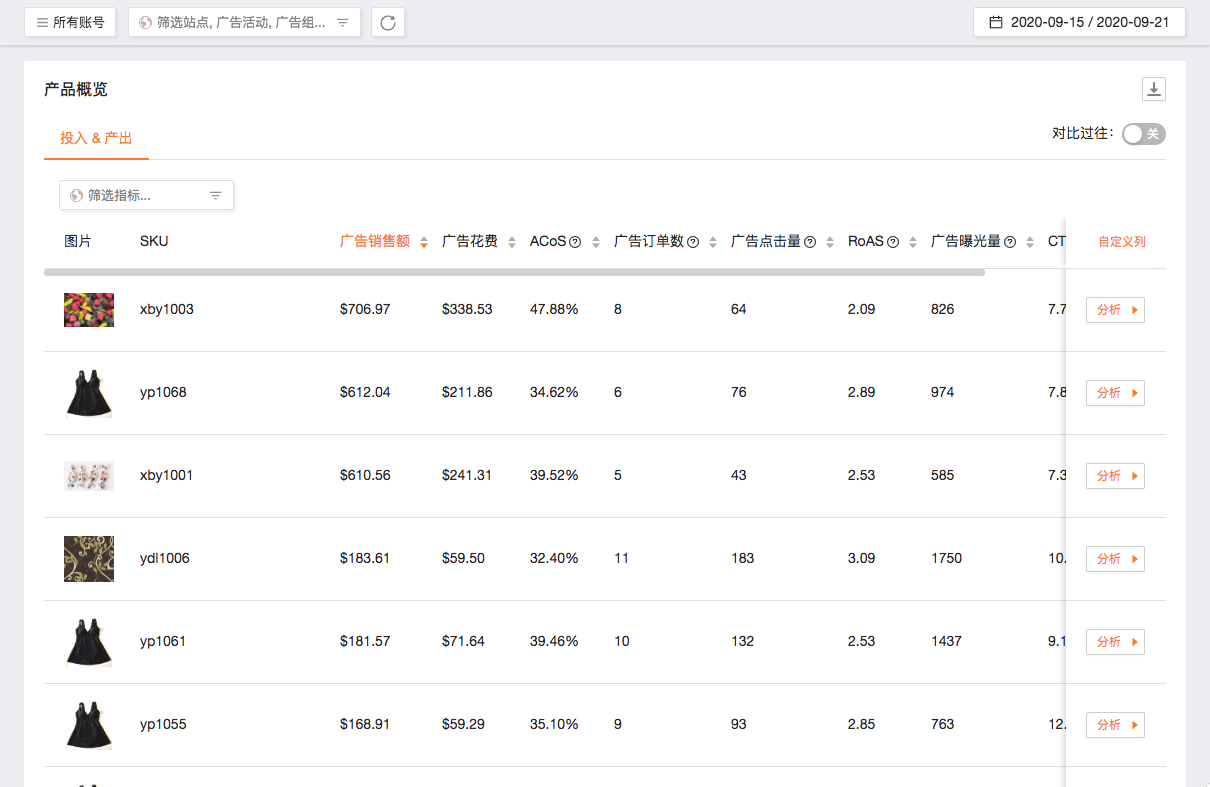The width and height of the screenshot is (1210, 787).
Task: Click 分析 button for xby1003
Action: [x=1115, y=310]
